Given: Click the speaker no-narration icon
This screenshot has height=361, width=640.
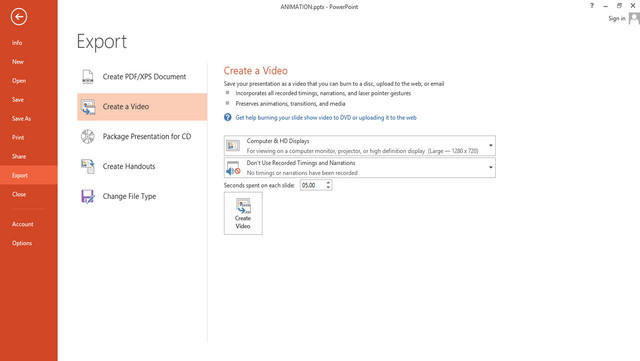Looking at the screenshot, I should click(233, 168).
